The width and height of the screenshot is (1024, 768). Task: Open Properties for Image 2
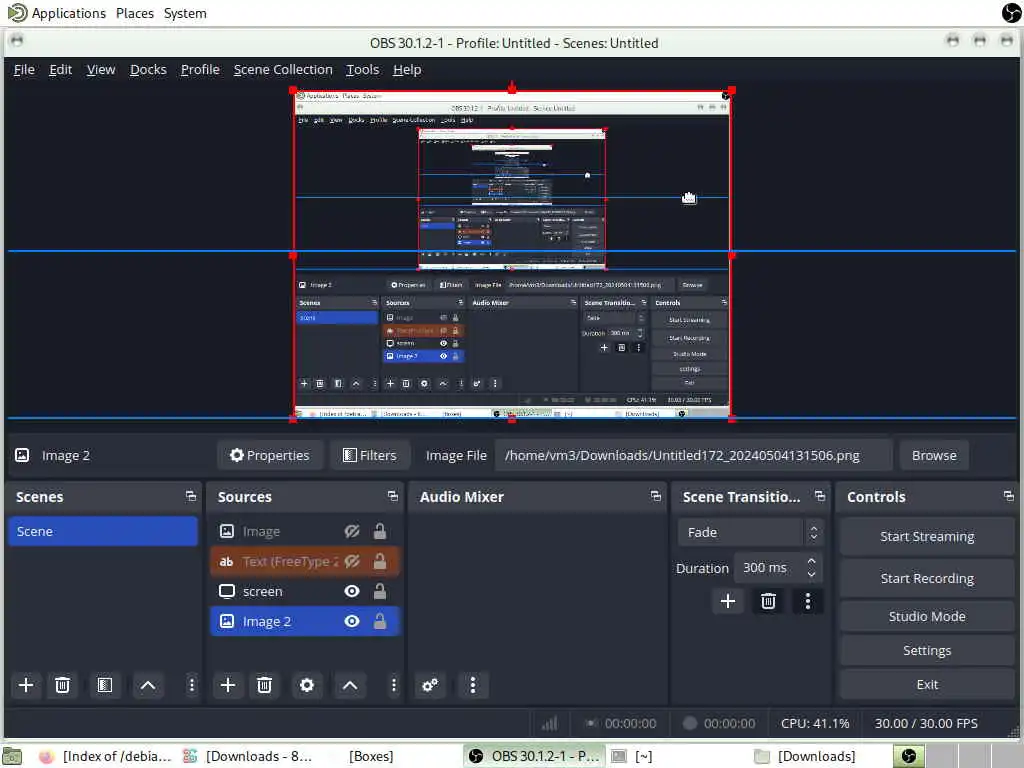tap(270, 455)
